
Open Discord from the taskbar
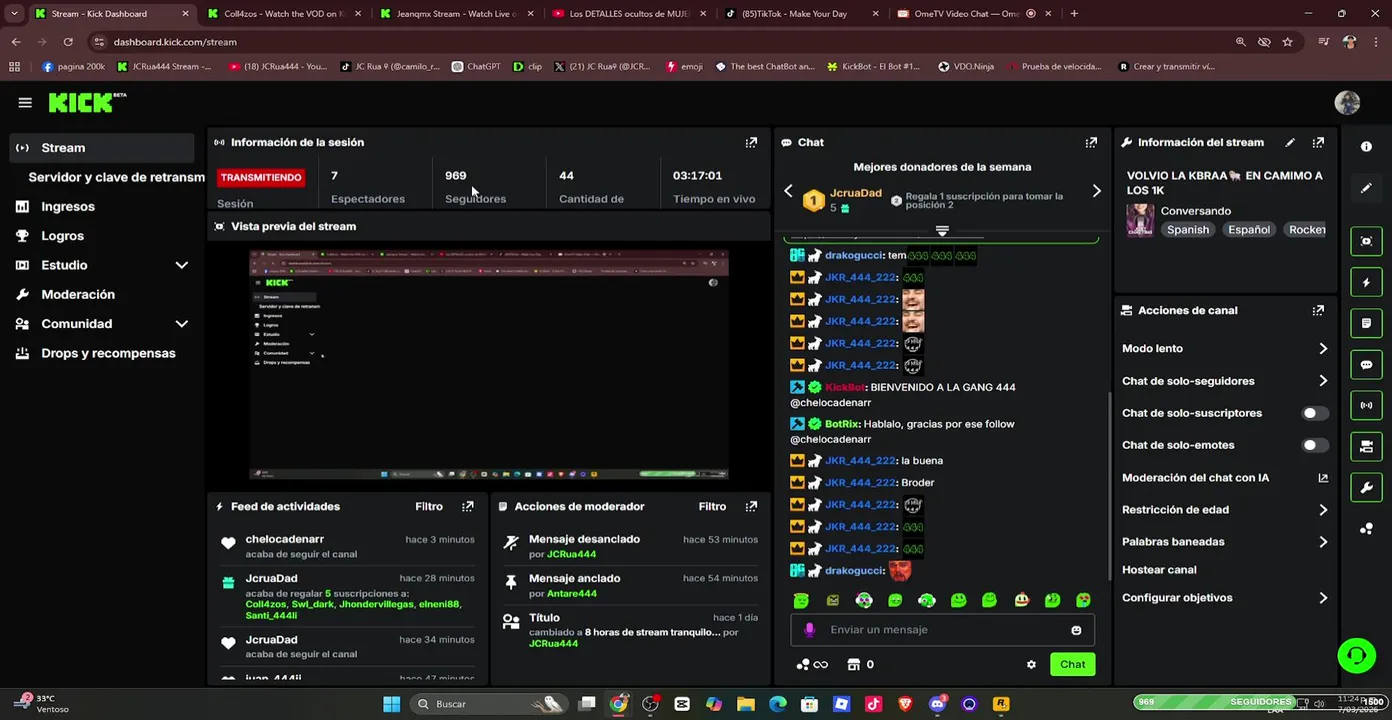pyautogui.click(x=937, y=704)
